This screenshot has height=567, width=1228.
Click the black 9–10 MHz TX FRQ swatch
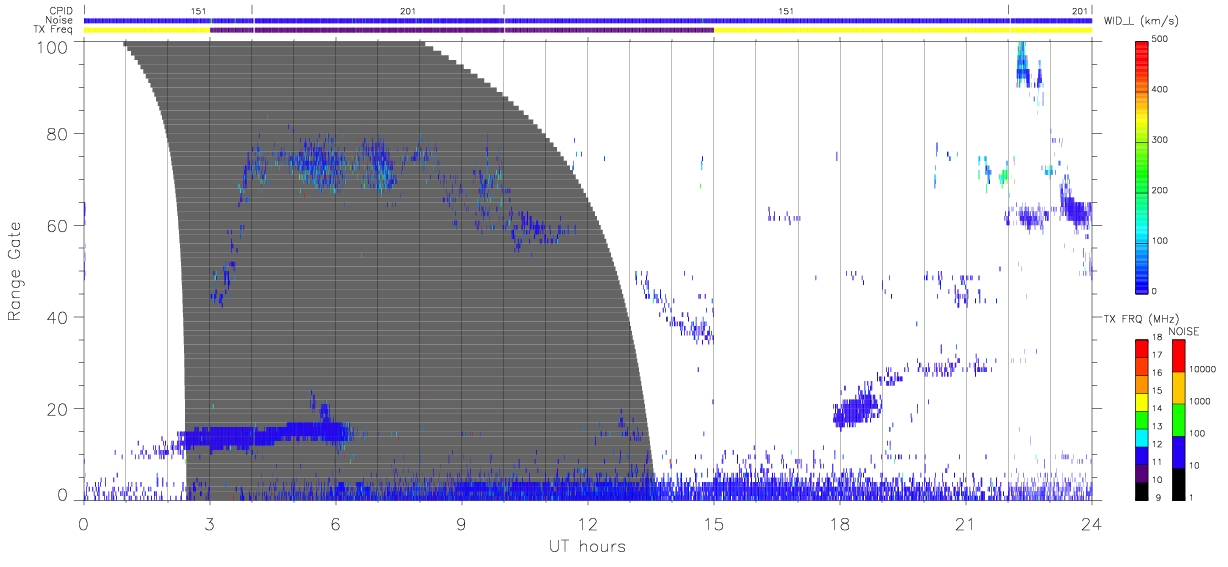pos(1142,490)
